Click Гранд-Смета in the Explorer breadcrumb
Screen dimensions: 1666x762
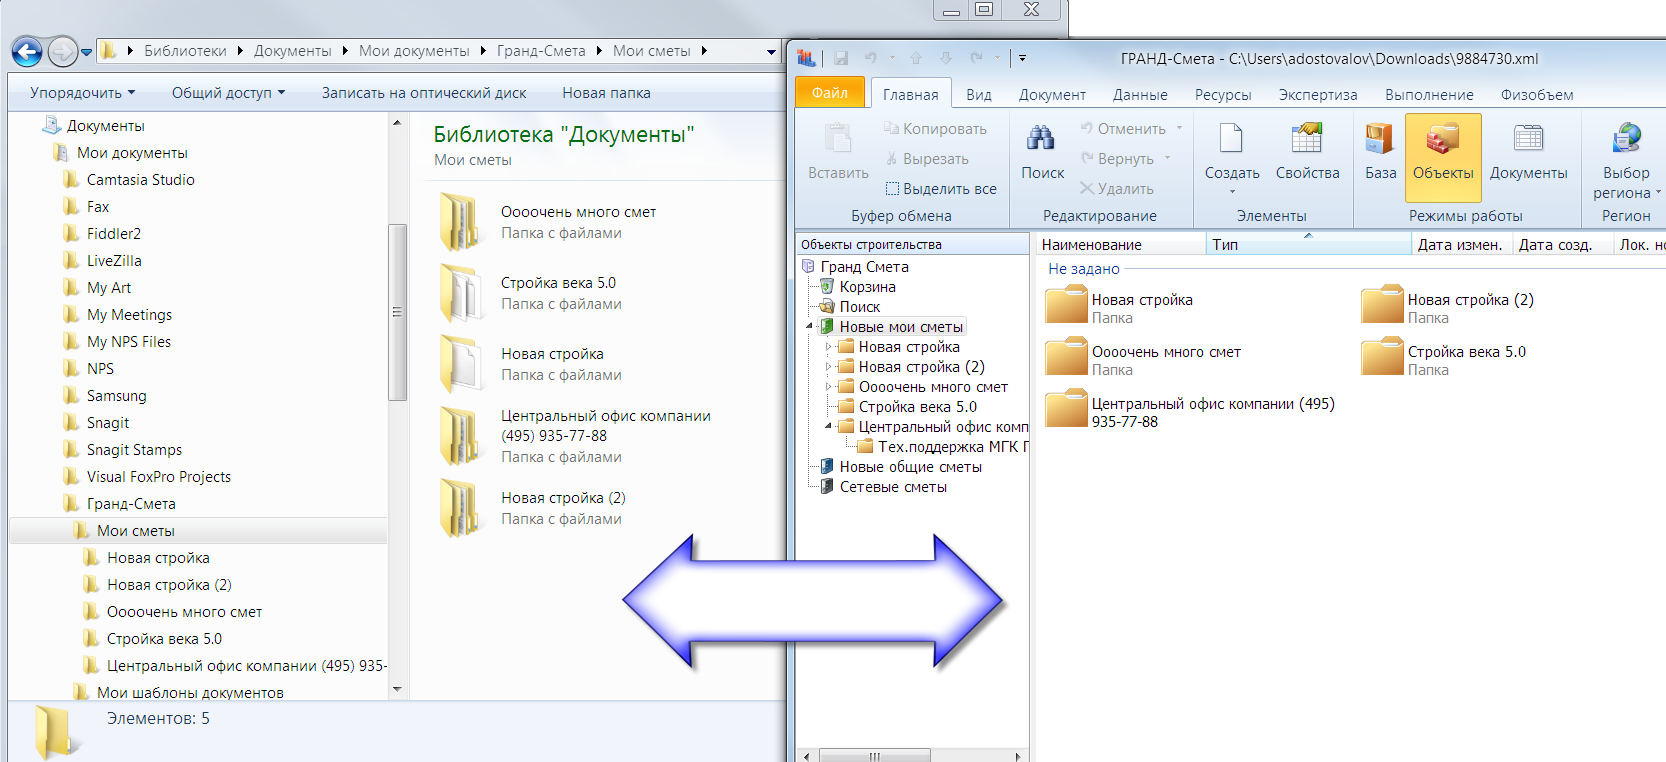[x=541, y=51]
